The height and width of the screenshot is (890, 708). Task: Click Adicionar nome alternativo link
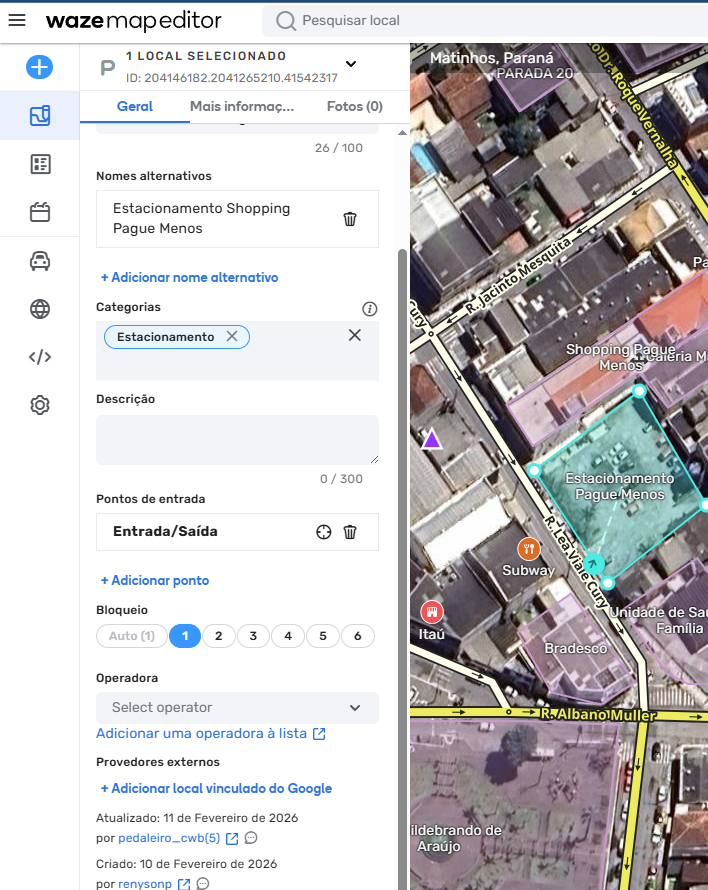pyautogui.click(x=189, y=277)
